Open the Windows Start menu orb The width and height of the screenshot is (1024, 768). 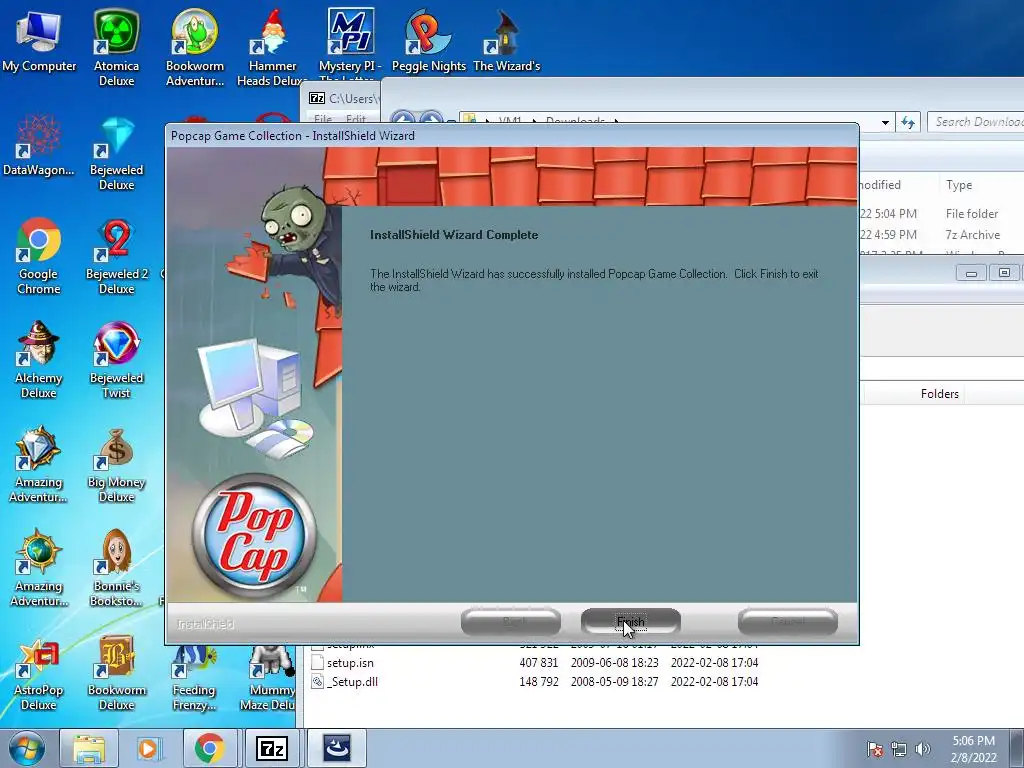(27, 748)
